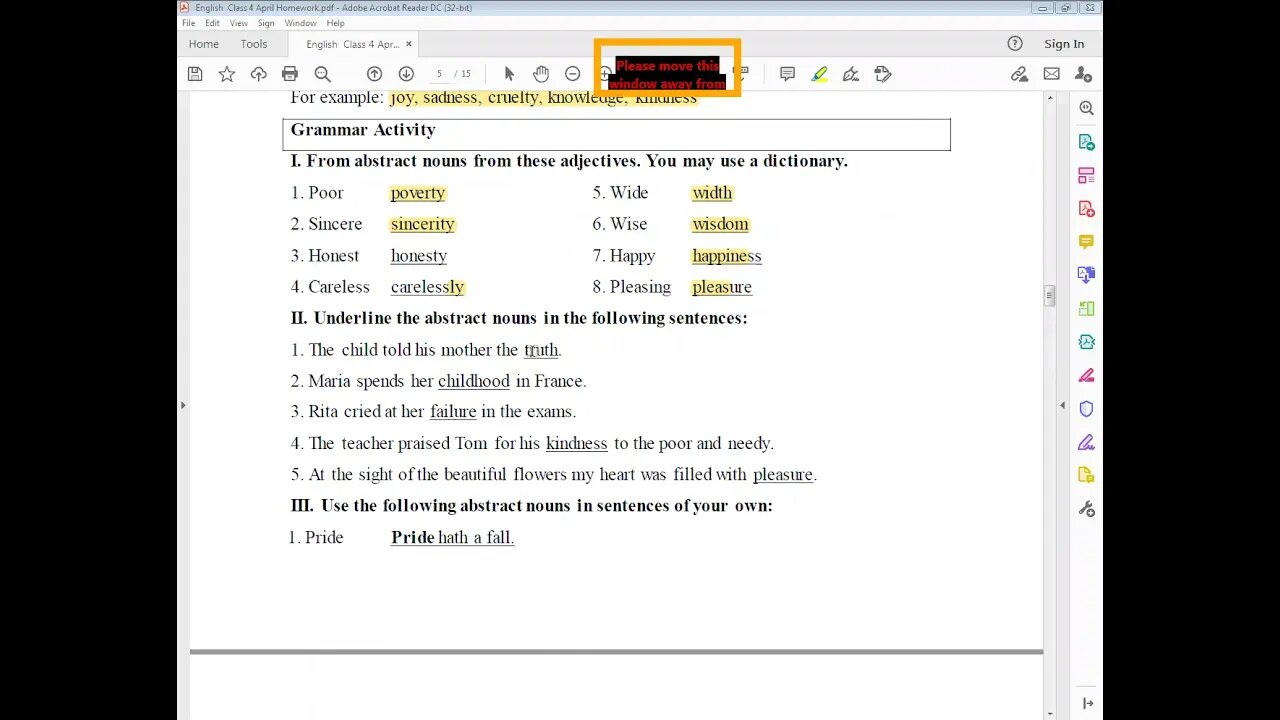1280x720 pixels.
Task: Collapse the right tools pane arrow
Action: click(1062, 405)
